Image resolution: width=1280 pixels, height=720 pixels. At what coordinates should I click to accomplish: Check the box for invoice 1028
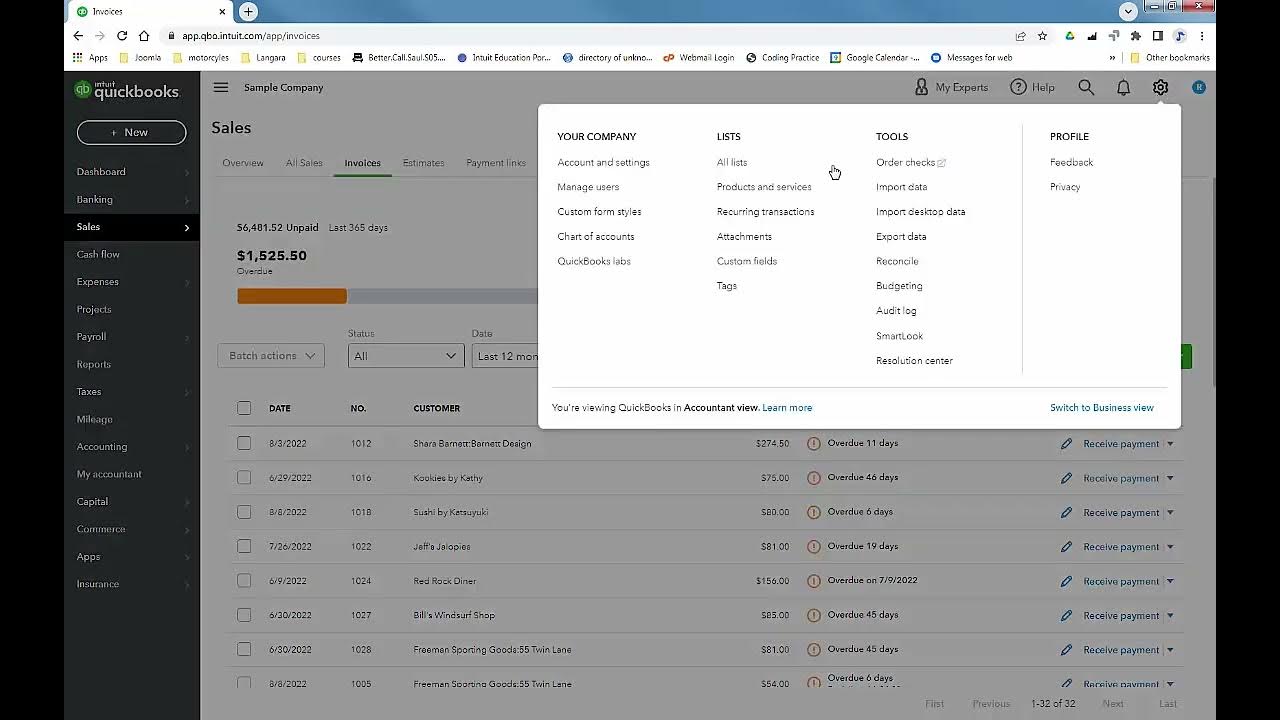244,649
